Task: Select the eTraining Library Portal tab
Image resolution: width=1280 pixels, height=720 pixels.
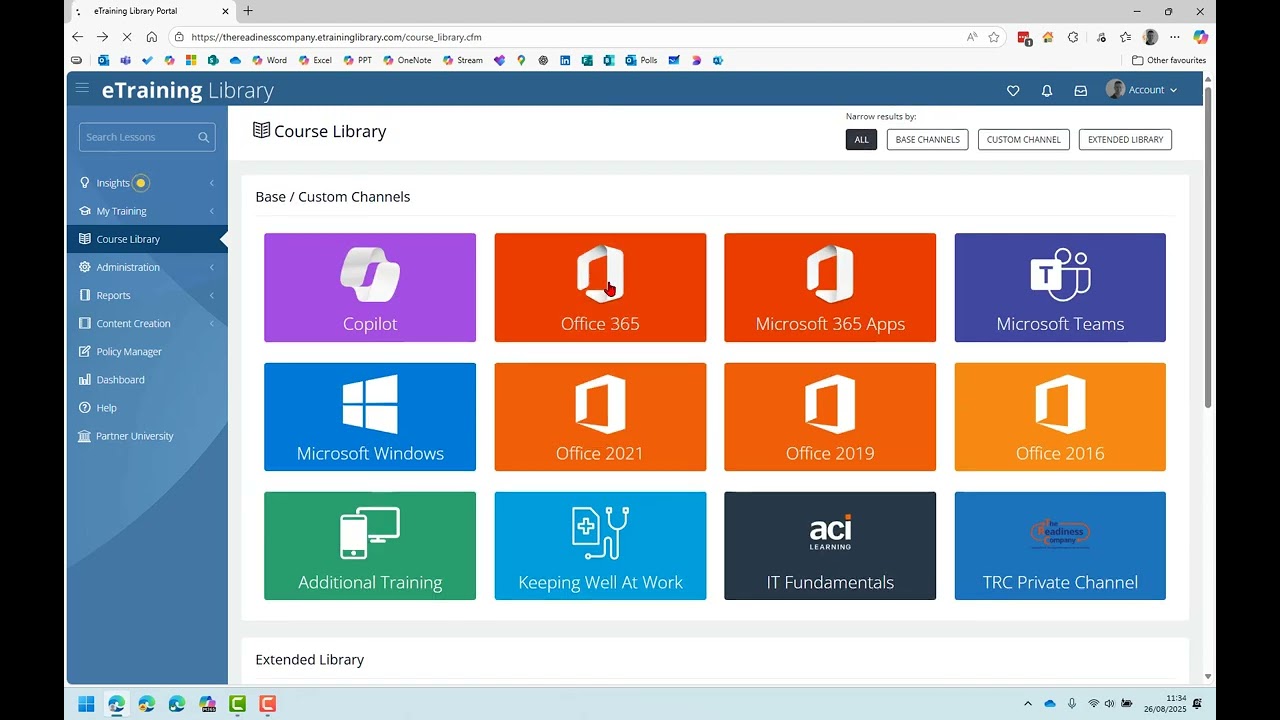Action: point(150,11)
